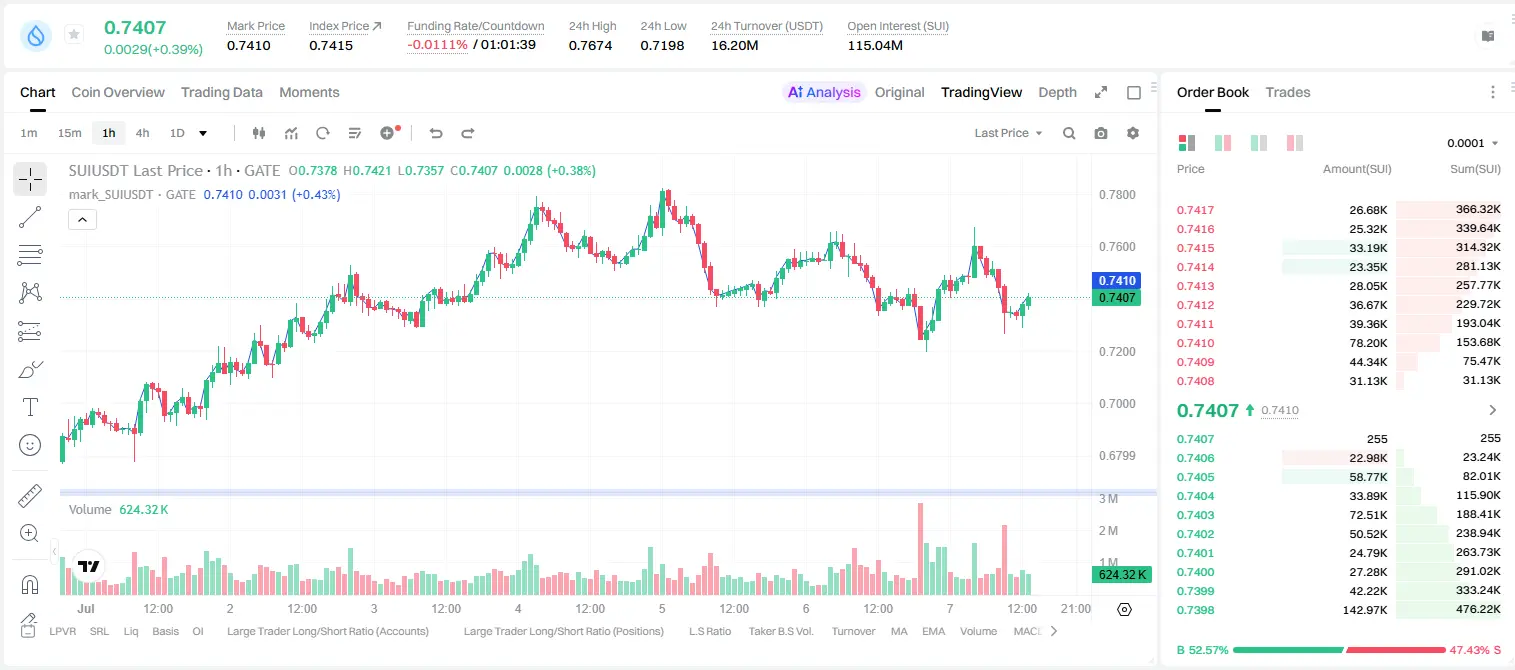
Task: Select the trend line drawing tool
Action: click(30, 217)
